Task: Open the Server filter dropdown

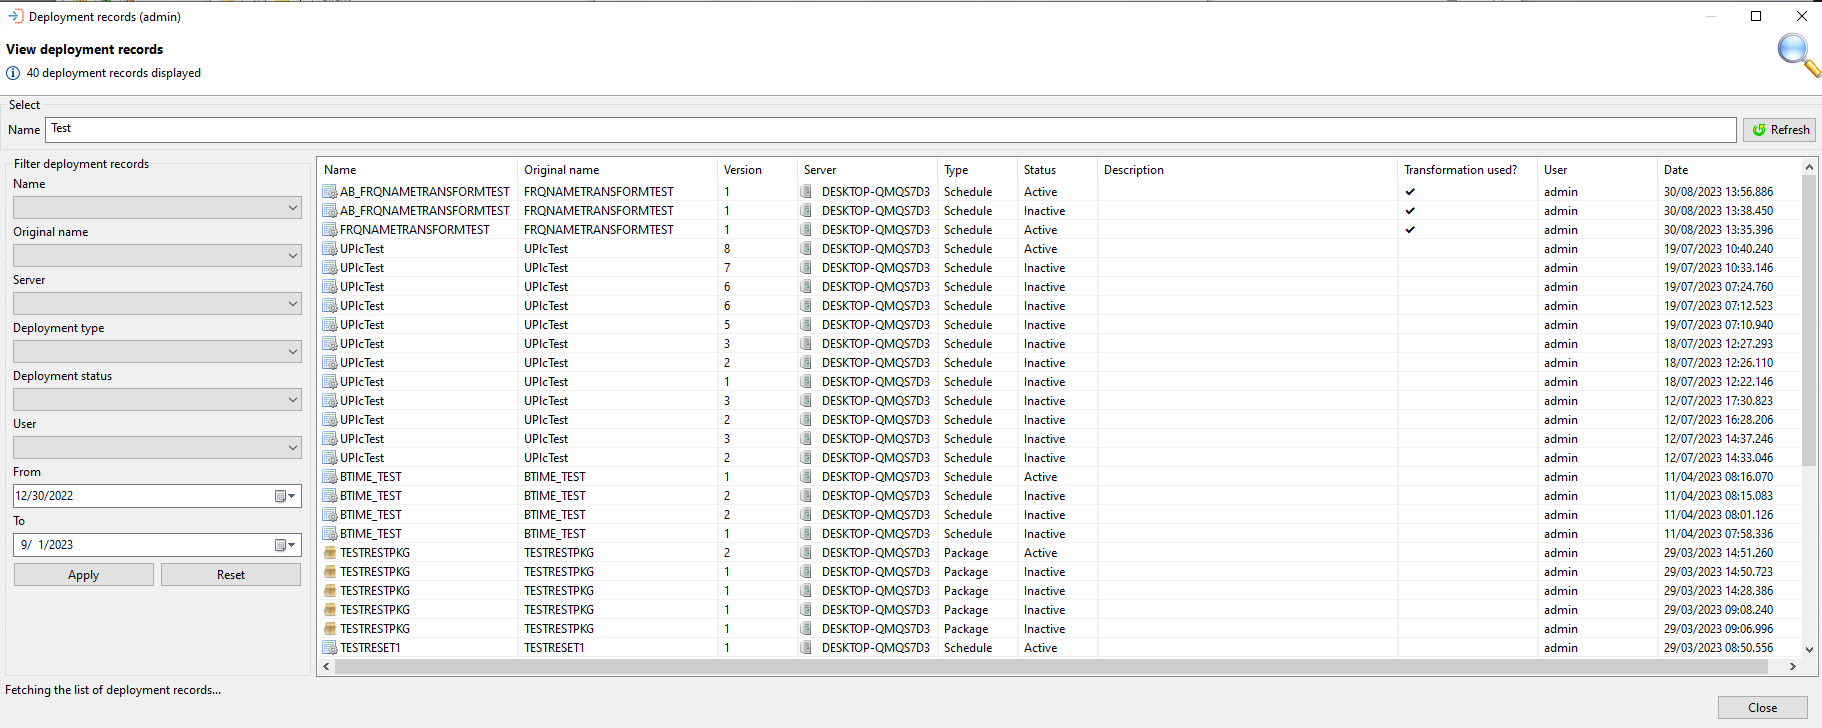Action: pos(157,304)
